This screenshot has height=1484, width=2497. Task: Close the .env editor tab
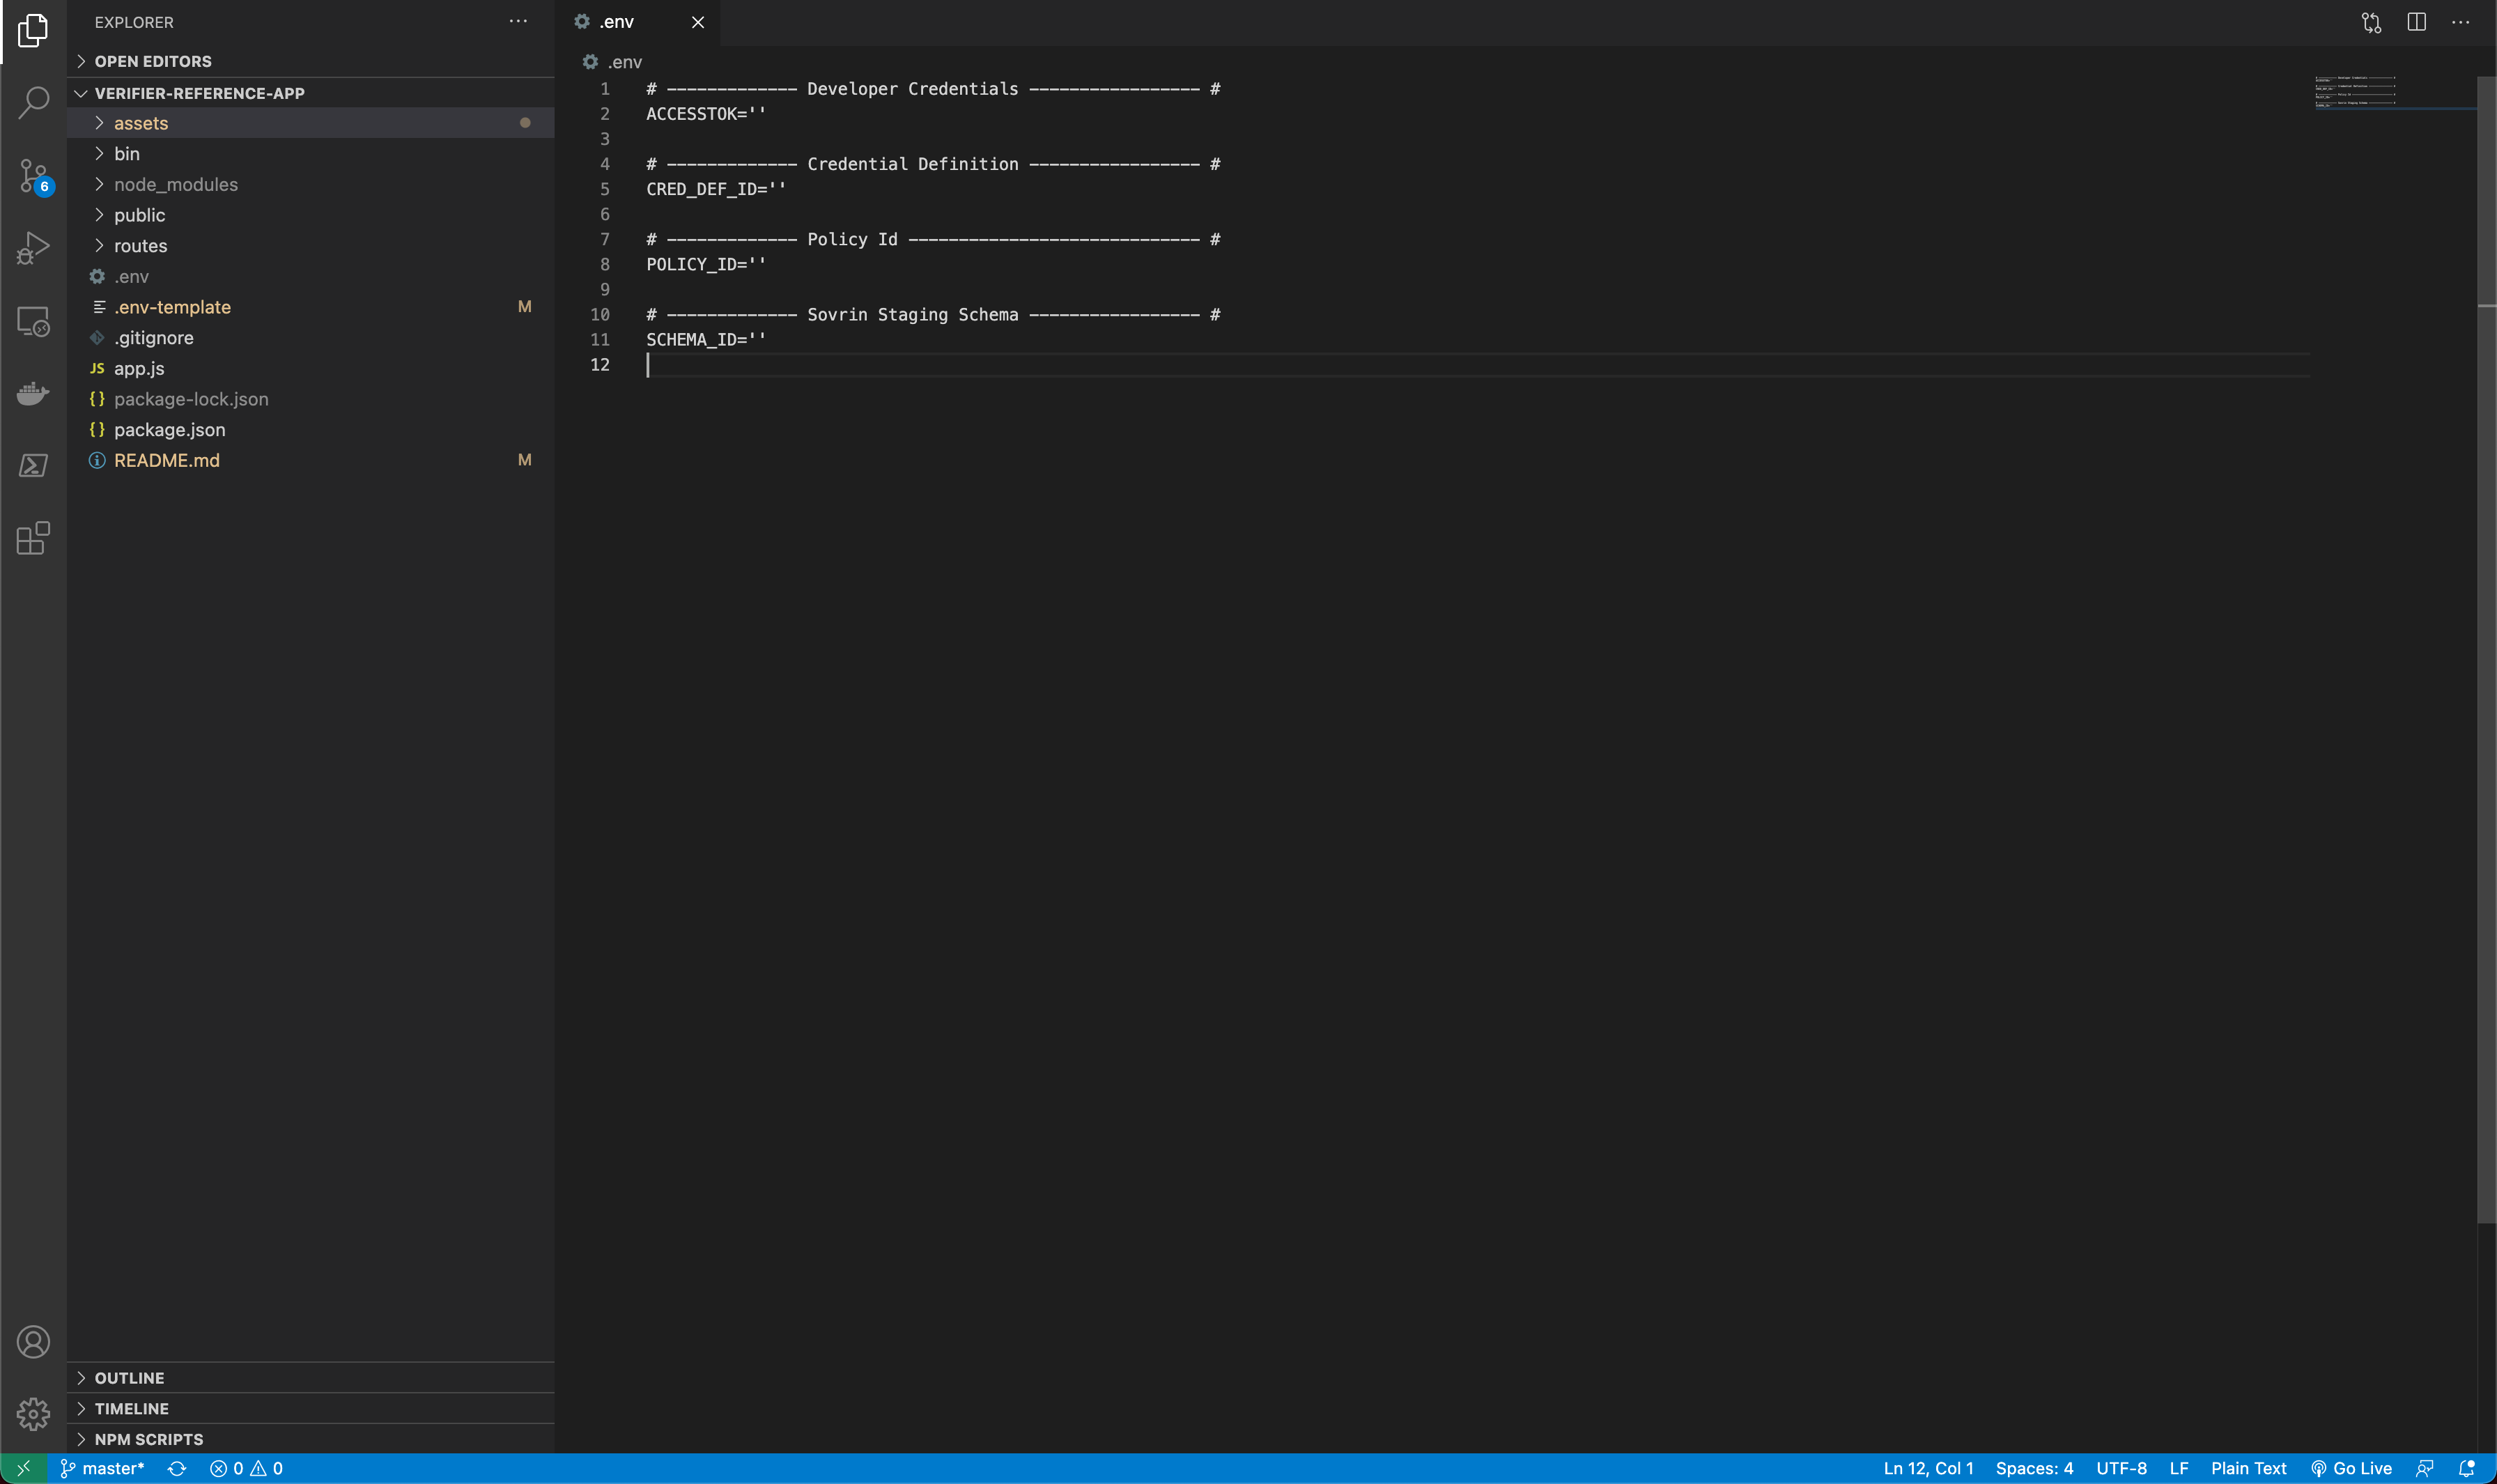pos(698,22)
